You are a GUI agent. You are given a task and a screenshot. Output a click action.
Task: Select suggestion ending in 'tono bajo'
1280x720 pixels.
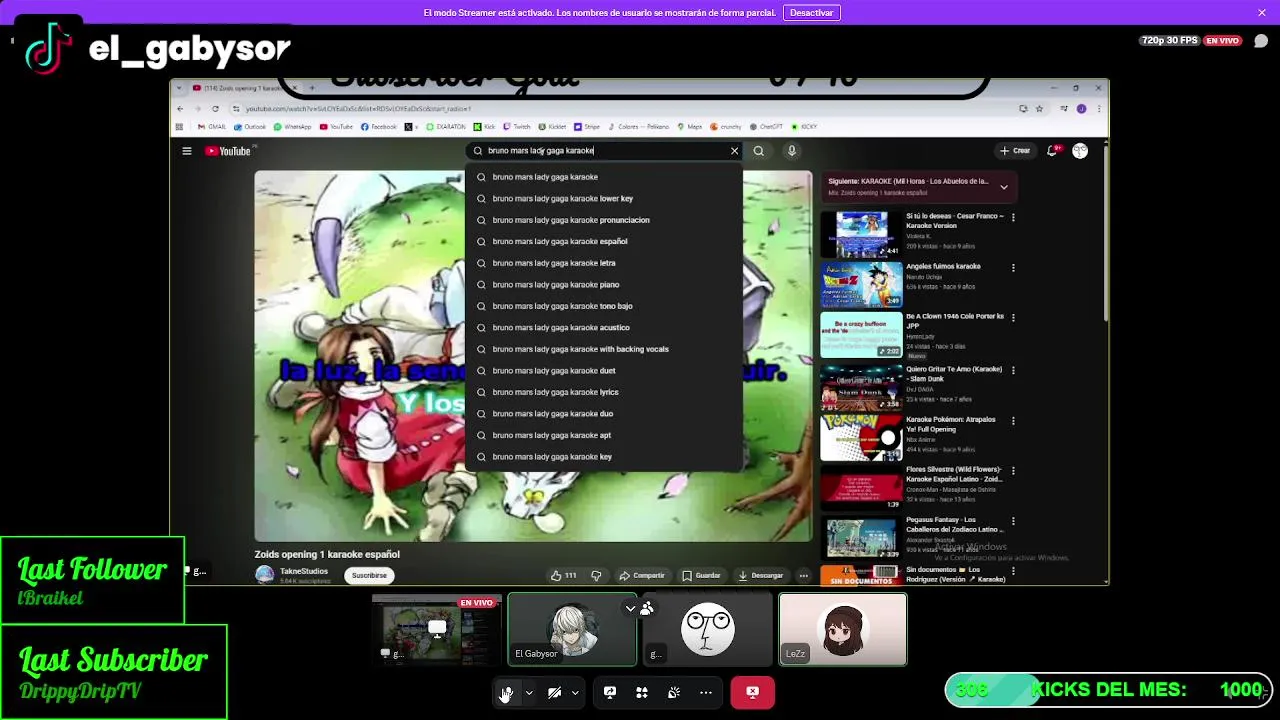[604, 306]
